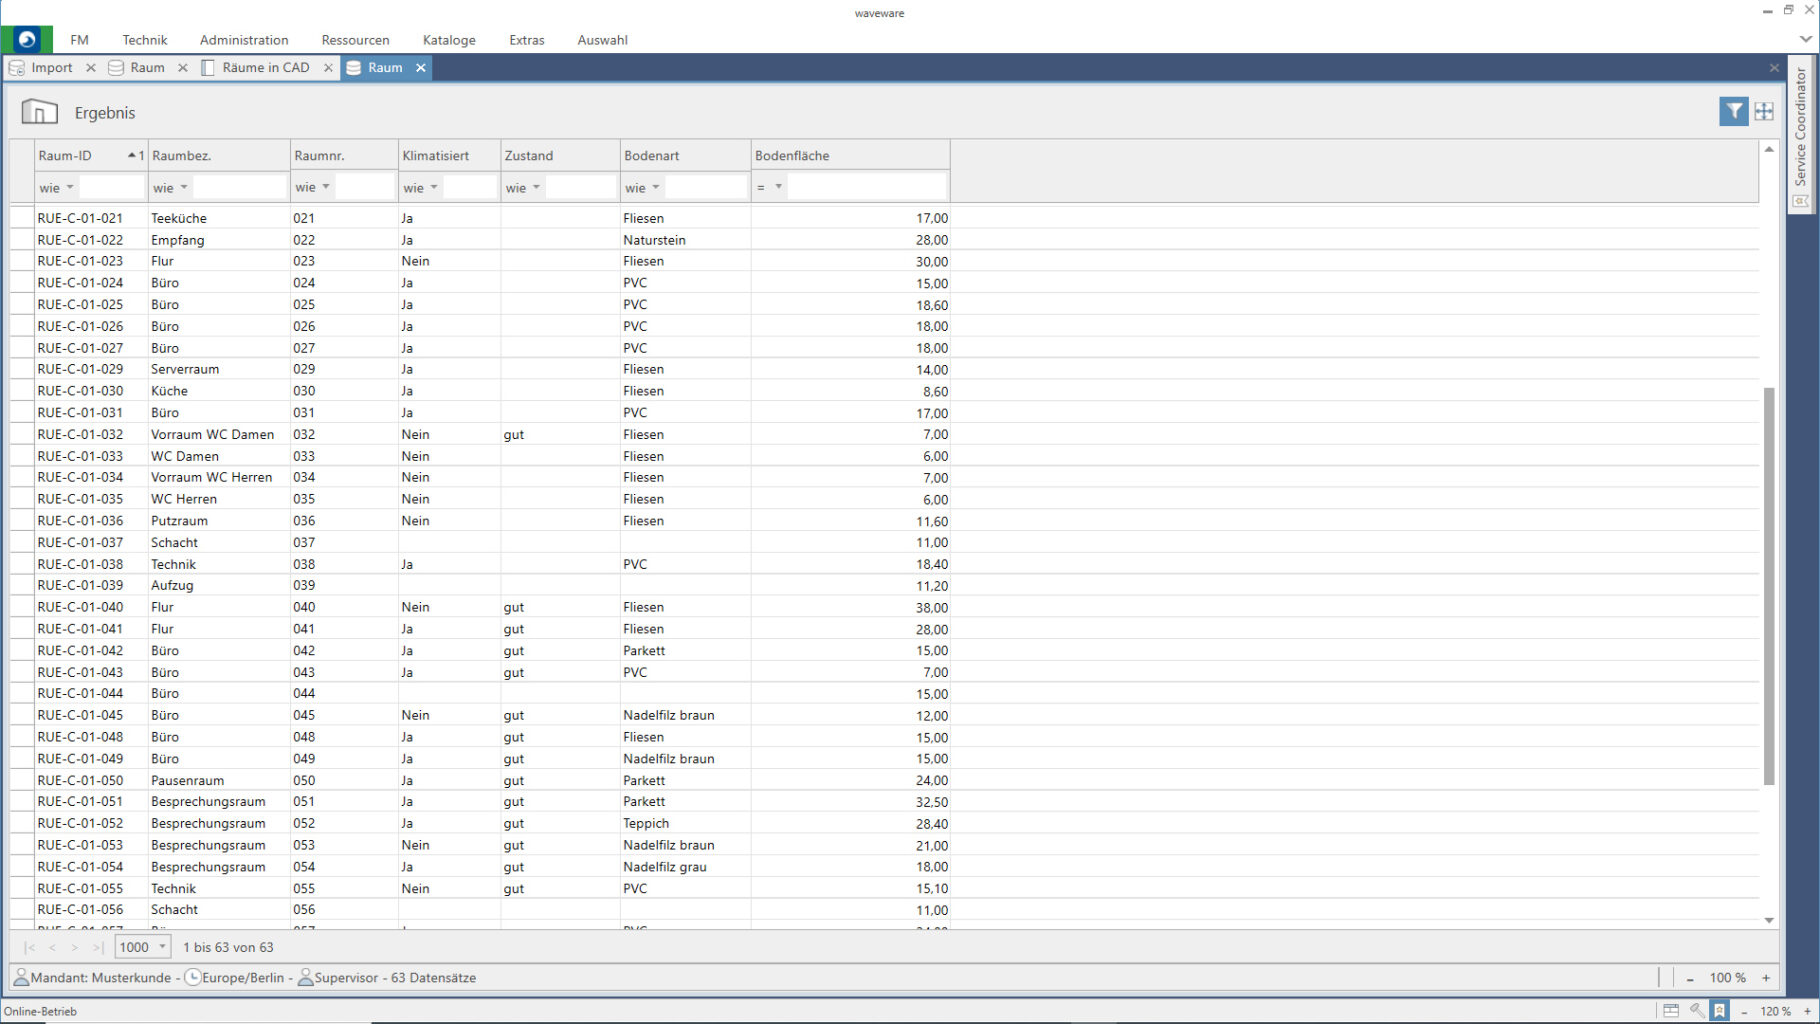Open the '=' operator dropdown under Bodenfläche

click(778, 188)
